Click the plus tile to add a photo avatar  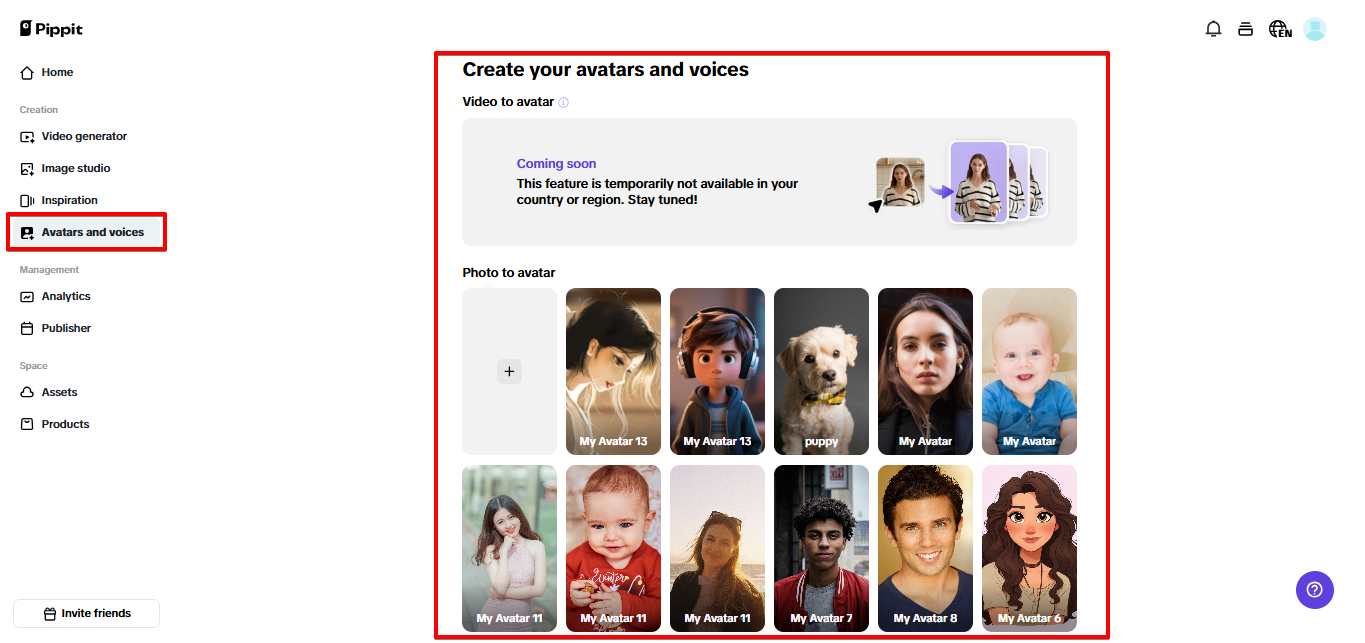[509, 371]
